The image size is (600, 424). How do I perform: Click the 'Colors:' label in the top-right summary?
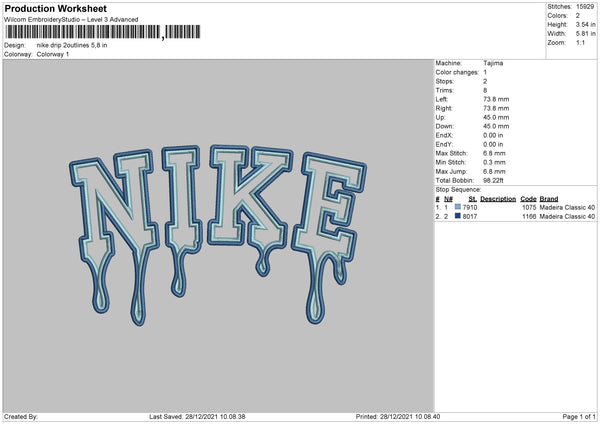coord(557,16)
